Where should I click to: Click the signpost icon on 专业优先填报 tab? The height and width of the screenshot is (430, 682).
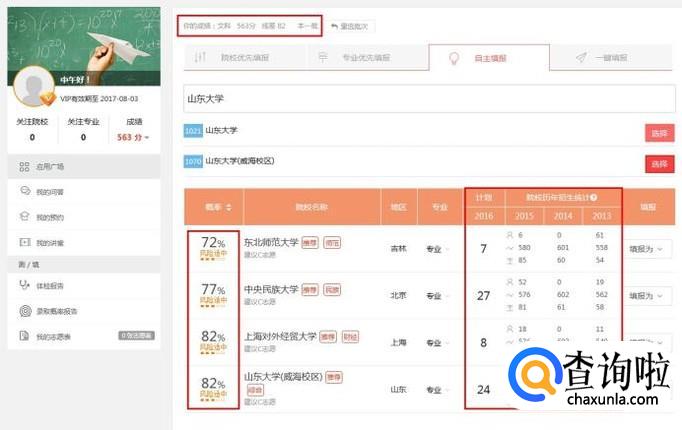coord(323,57)
